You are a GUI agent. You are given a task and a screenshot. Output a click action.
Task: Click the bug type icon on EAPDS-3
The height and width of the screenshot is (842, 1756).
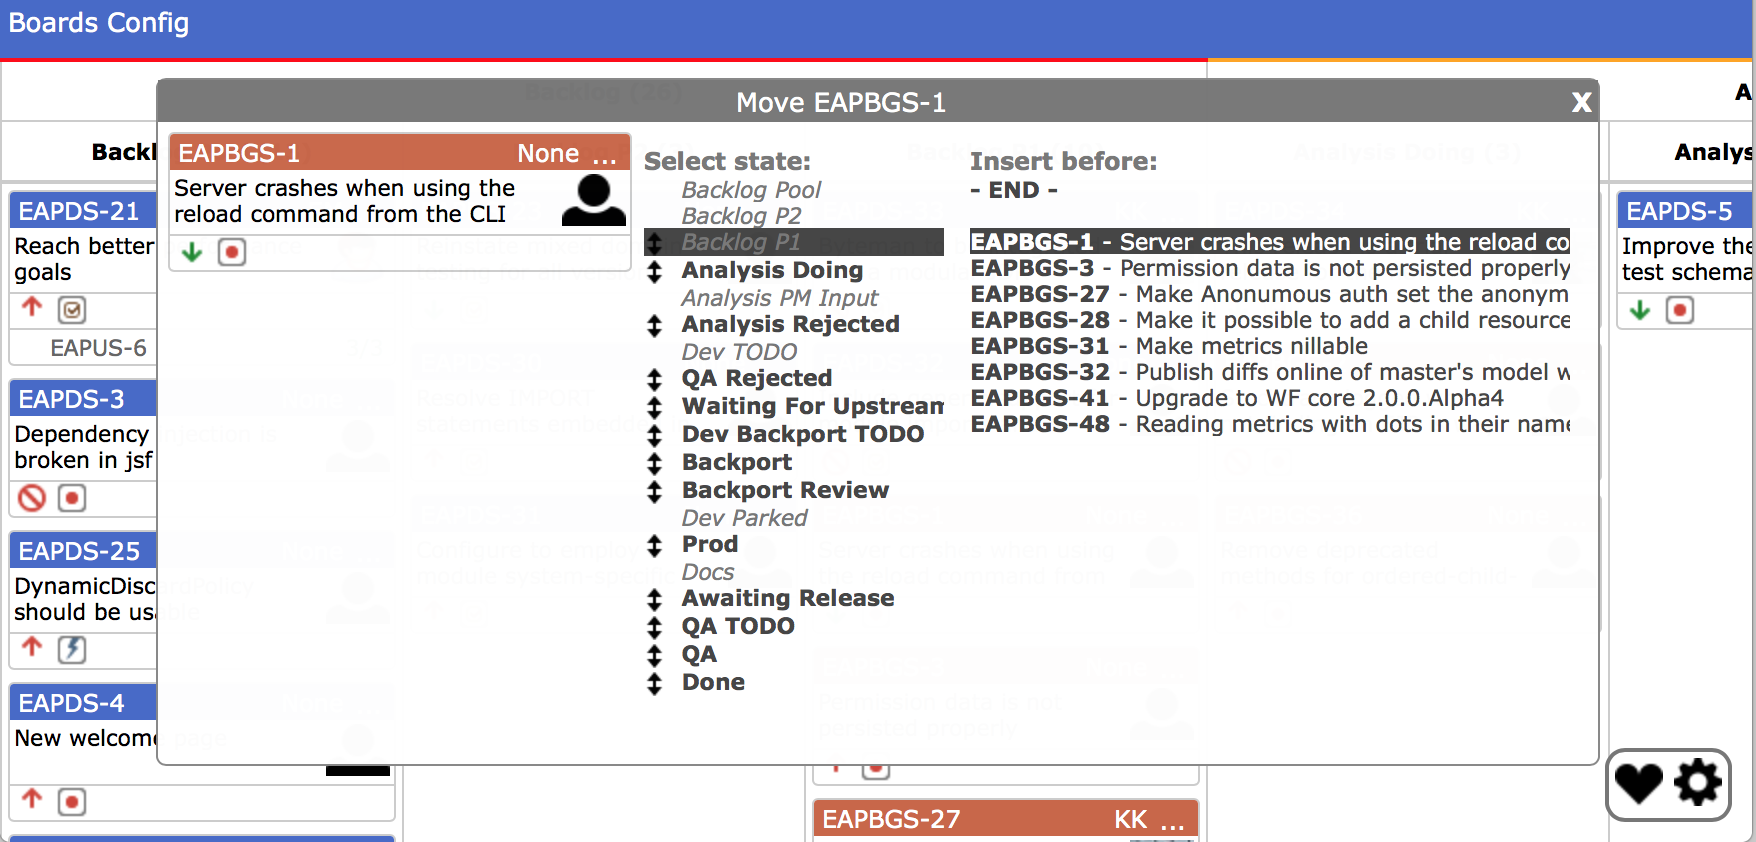point(72,498)
